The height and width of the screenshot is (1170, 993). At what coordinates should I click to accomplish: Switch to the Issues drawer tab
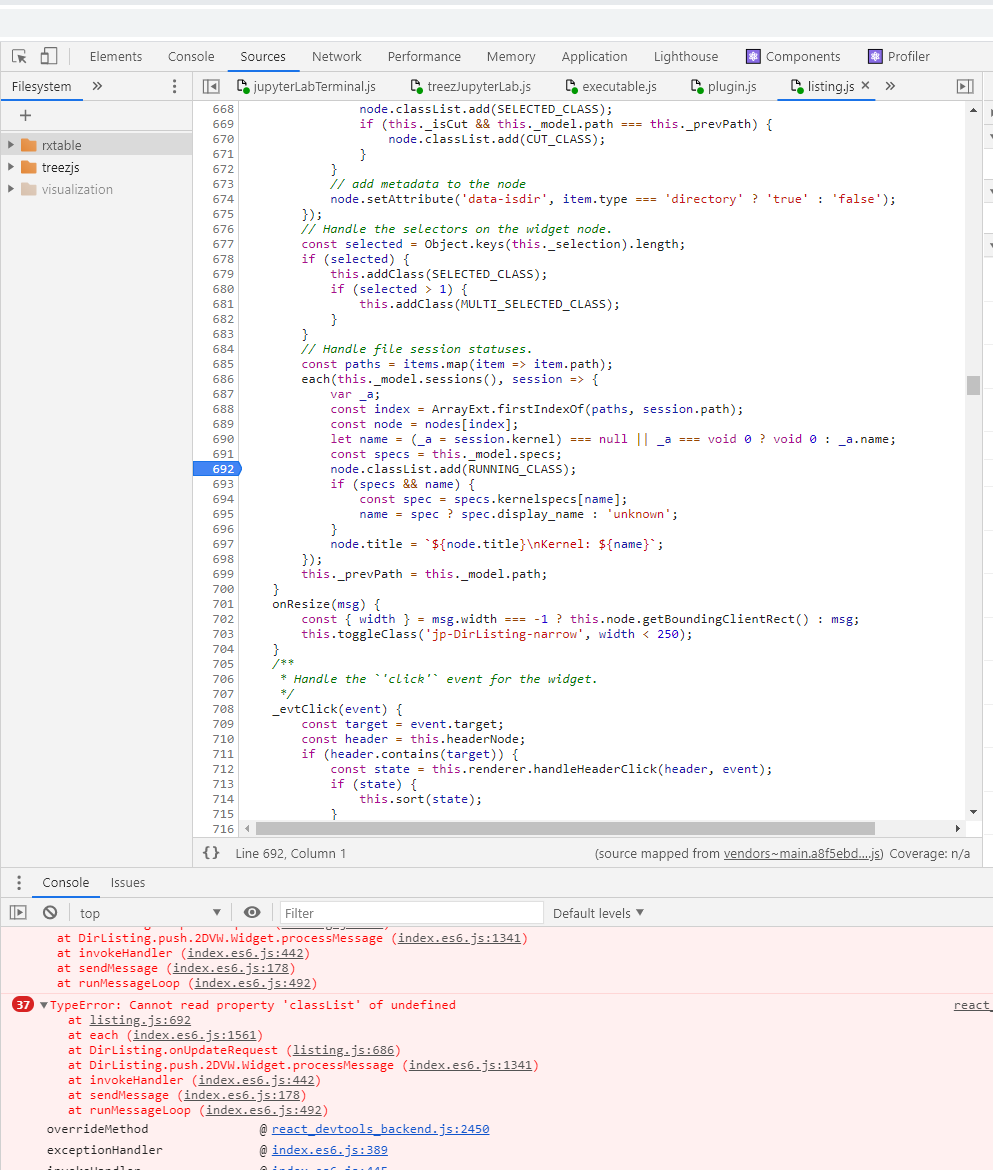(x=128, y=883)
